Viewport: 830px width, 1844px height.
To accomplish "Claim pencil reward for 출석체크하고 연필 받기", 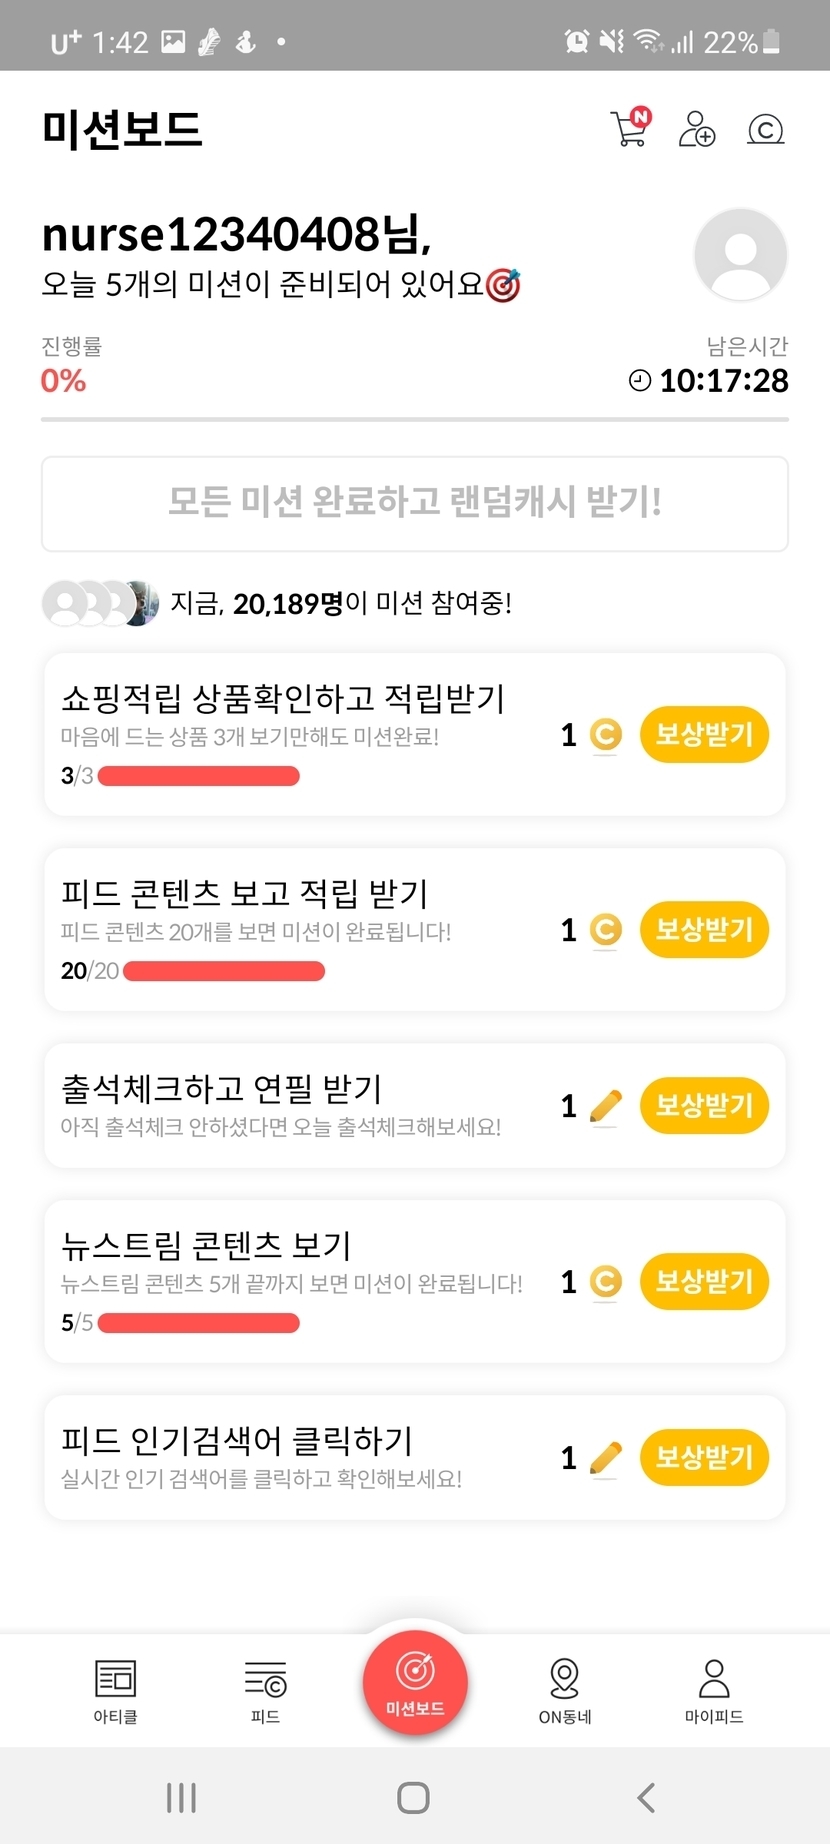I will click(704, 1106).
